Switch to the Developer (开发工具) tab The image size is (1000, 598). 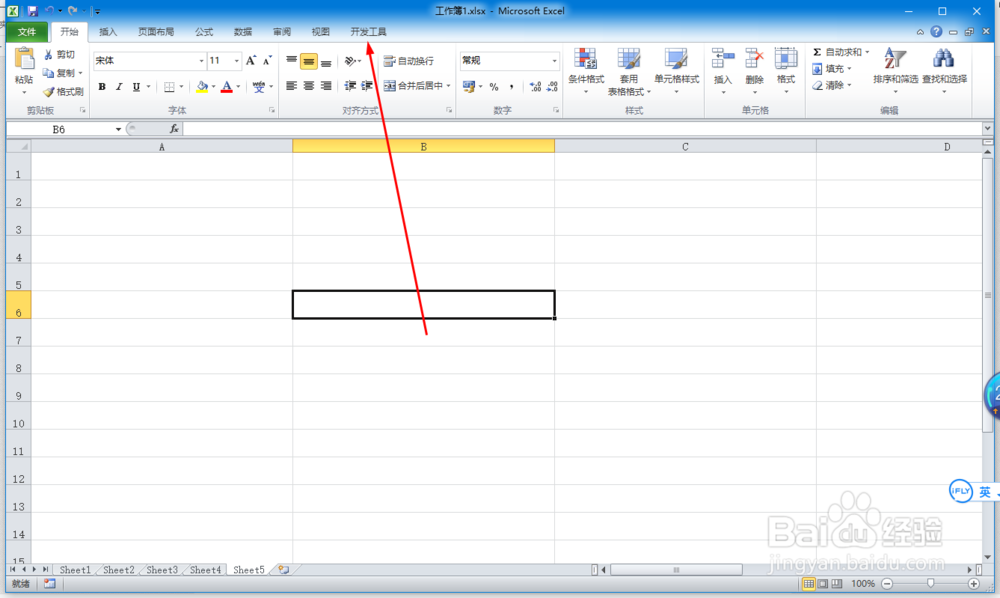368,32
